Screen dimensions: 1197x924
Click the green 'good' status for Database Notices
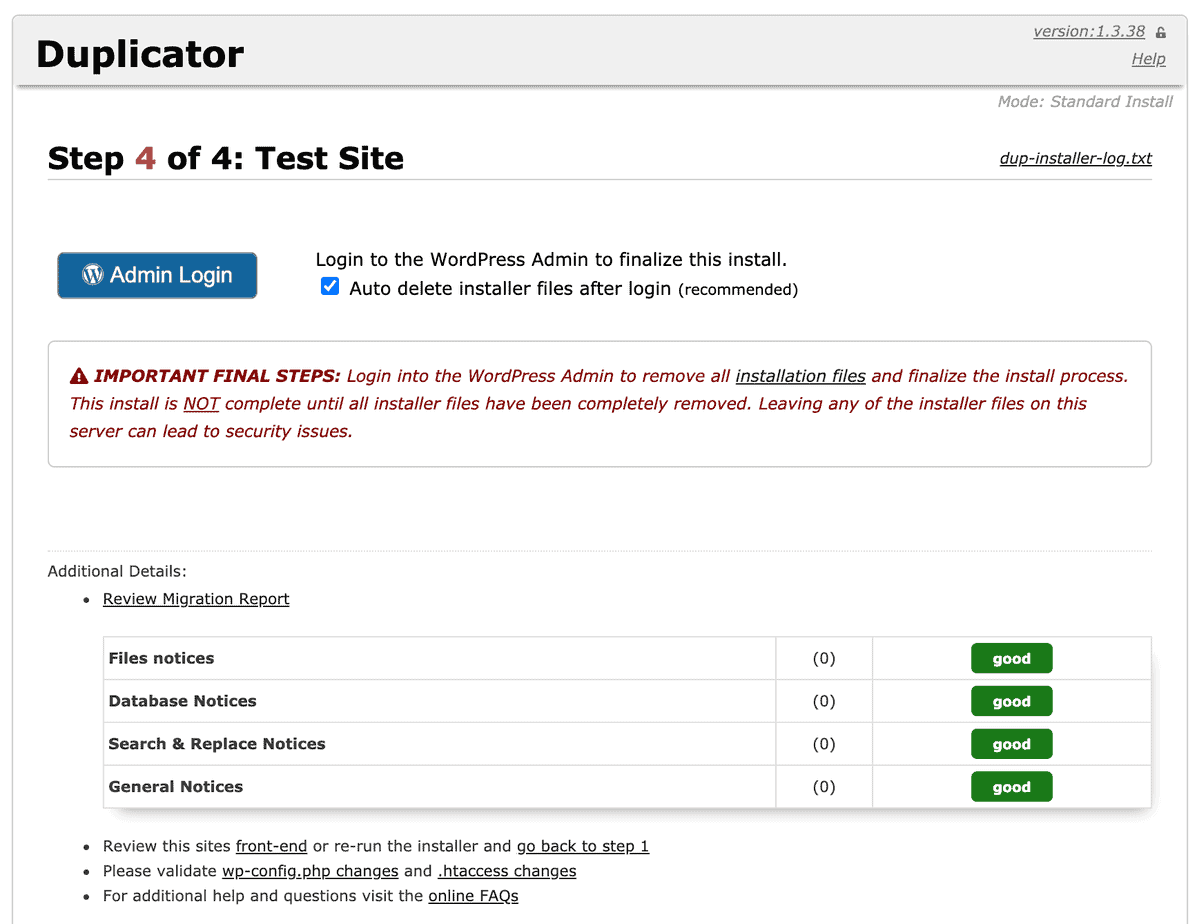click(1011, 700)
